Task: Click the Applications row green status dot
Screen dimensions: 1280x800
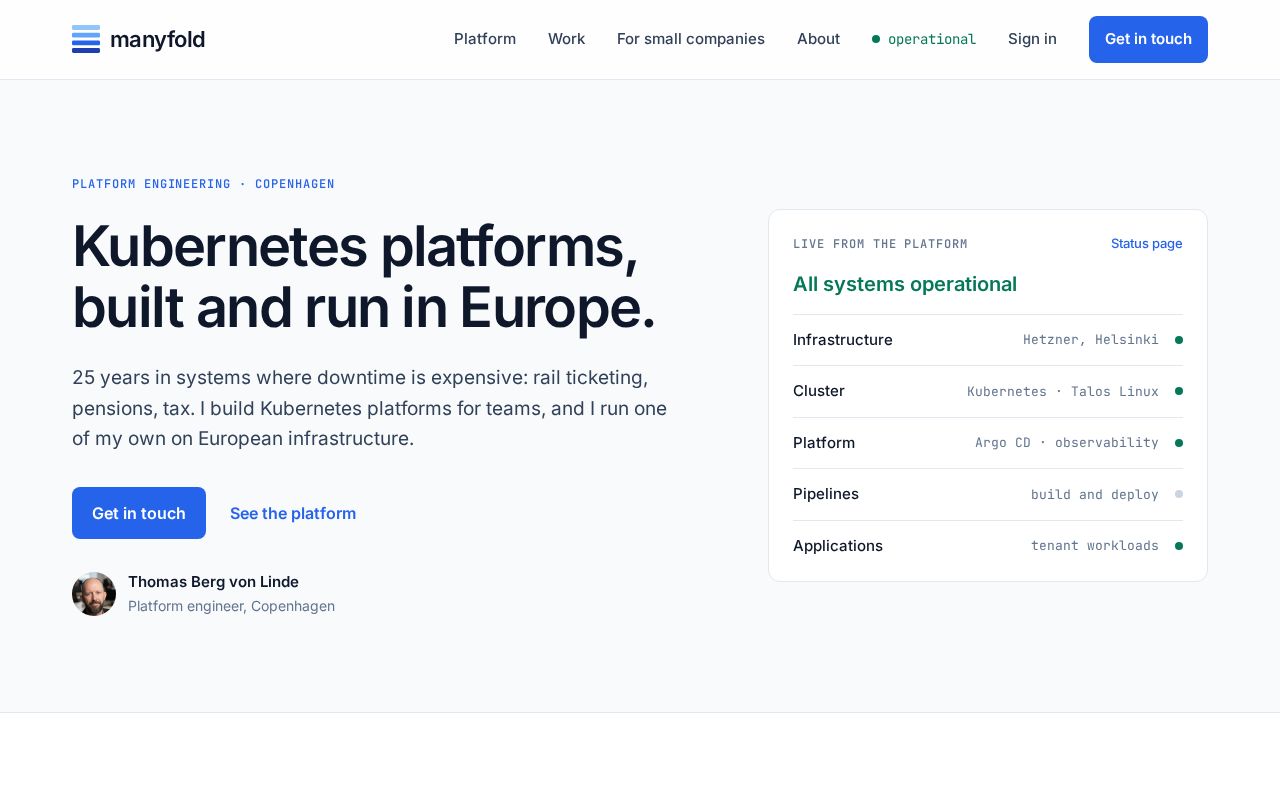Action: tap(1179, 546)
